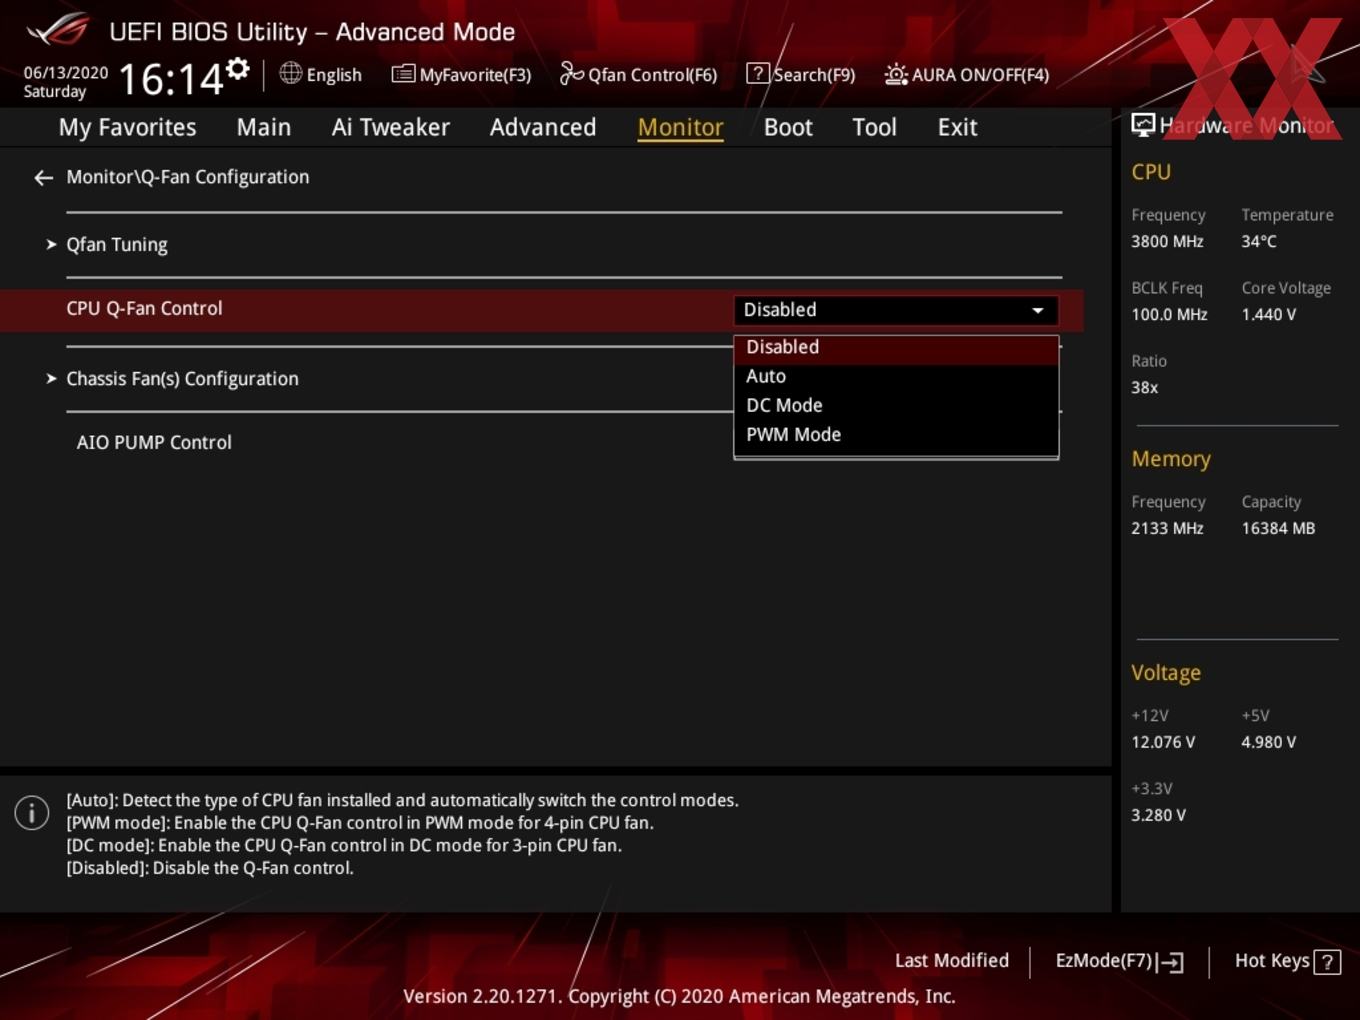The width and height of the screenshot is (1360, 1020).
Task: Click the ROG logo icon
Action: click(58, 31)
